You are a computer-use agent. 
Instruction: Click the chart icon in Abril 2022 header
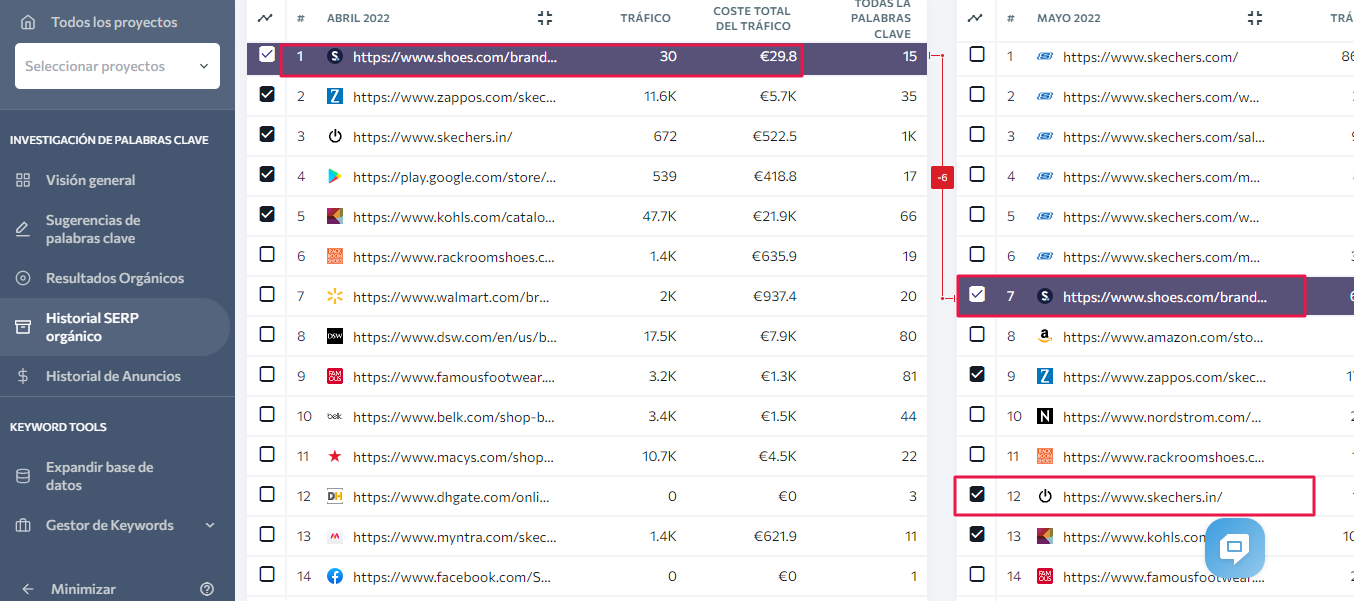click(x=265, y=18)
